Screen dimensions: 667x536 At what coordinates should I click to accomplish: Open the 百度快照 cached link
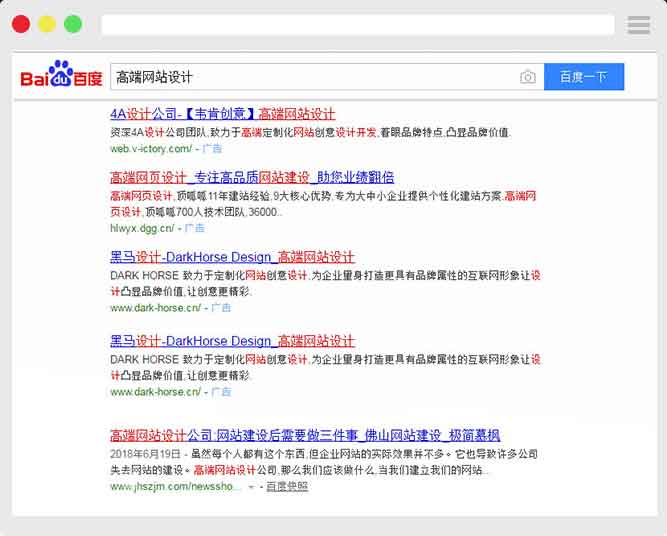(287, 487)
